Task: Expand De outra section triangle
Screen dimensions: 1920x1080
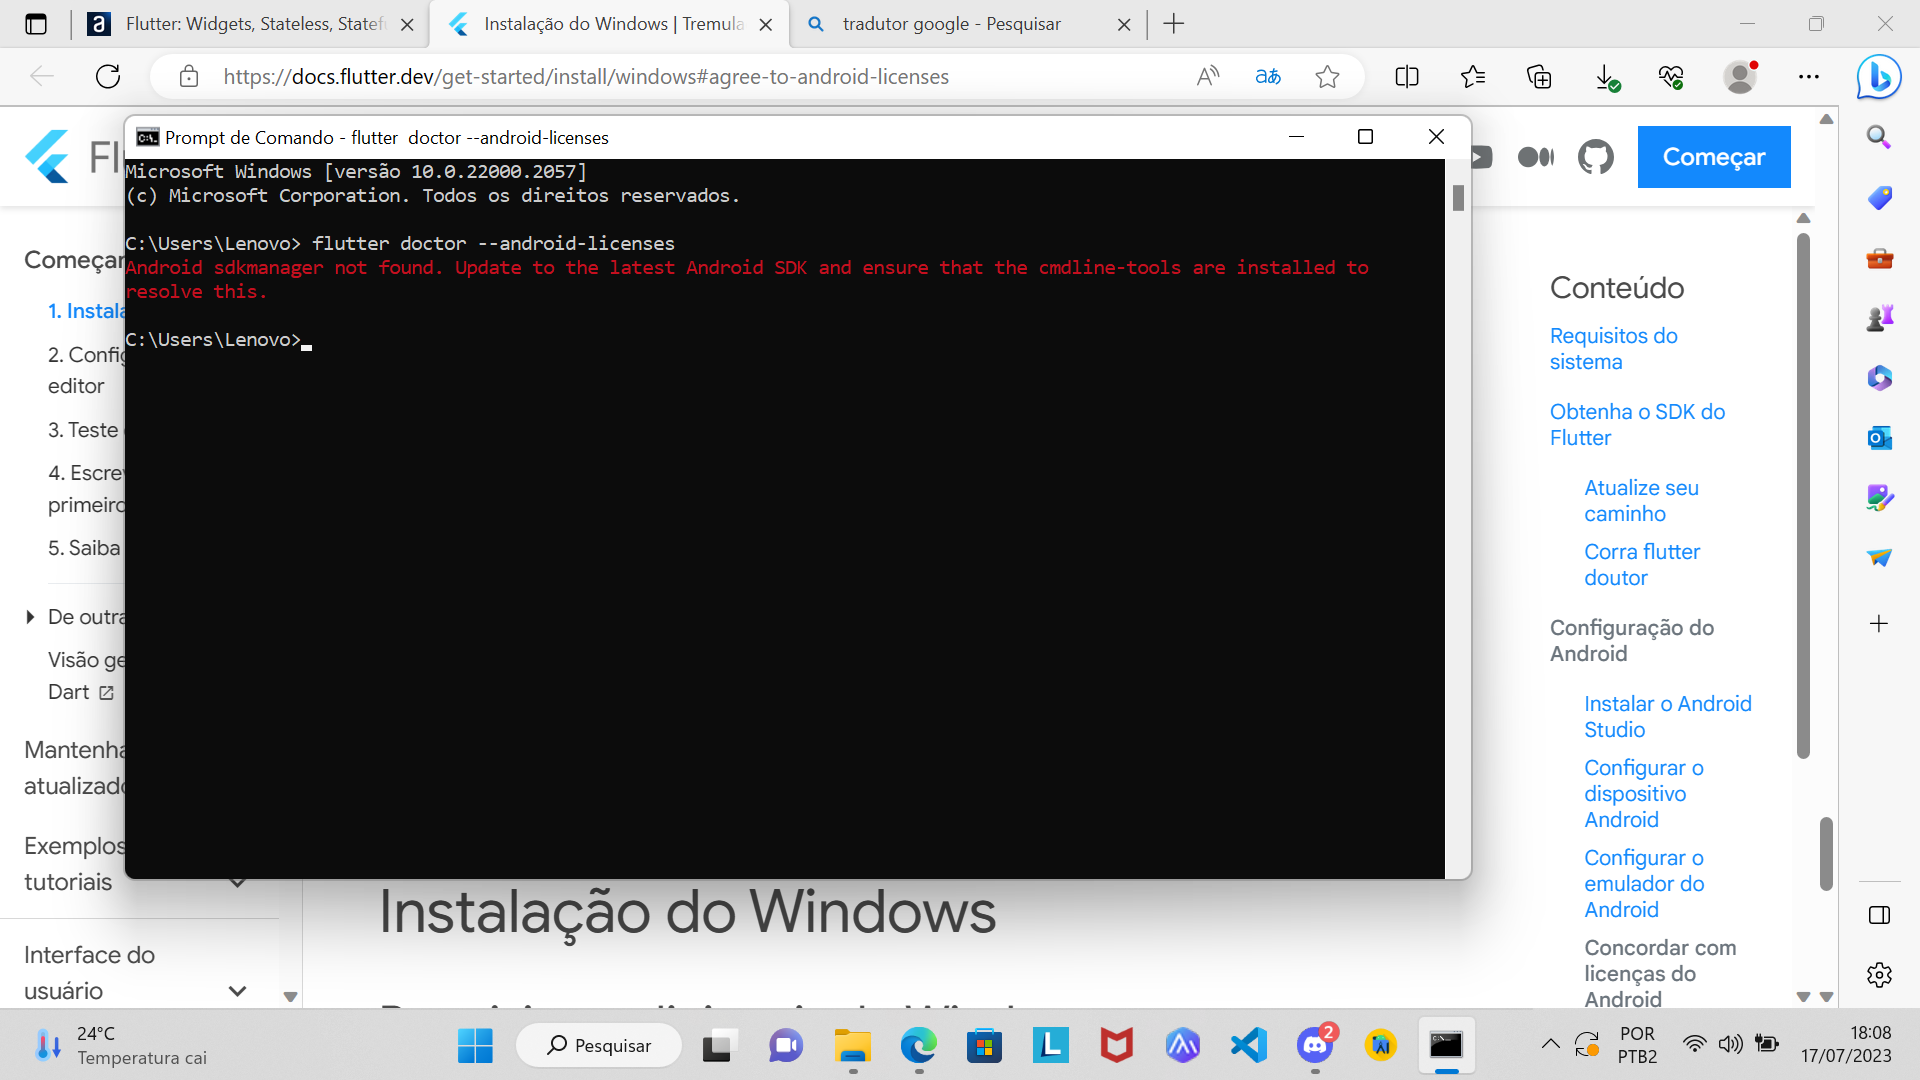Action: [30, 617]
